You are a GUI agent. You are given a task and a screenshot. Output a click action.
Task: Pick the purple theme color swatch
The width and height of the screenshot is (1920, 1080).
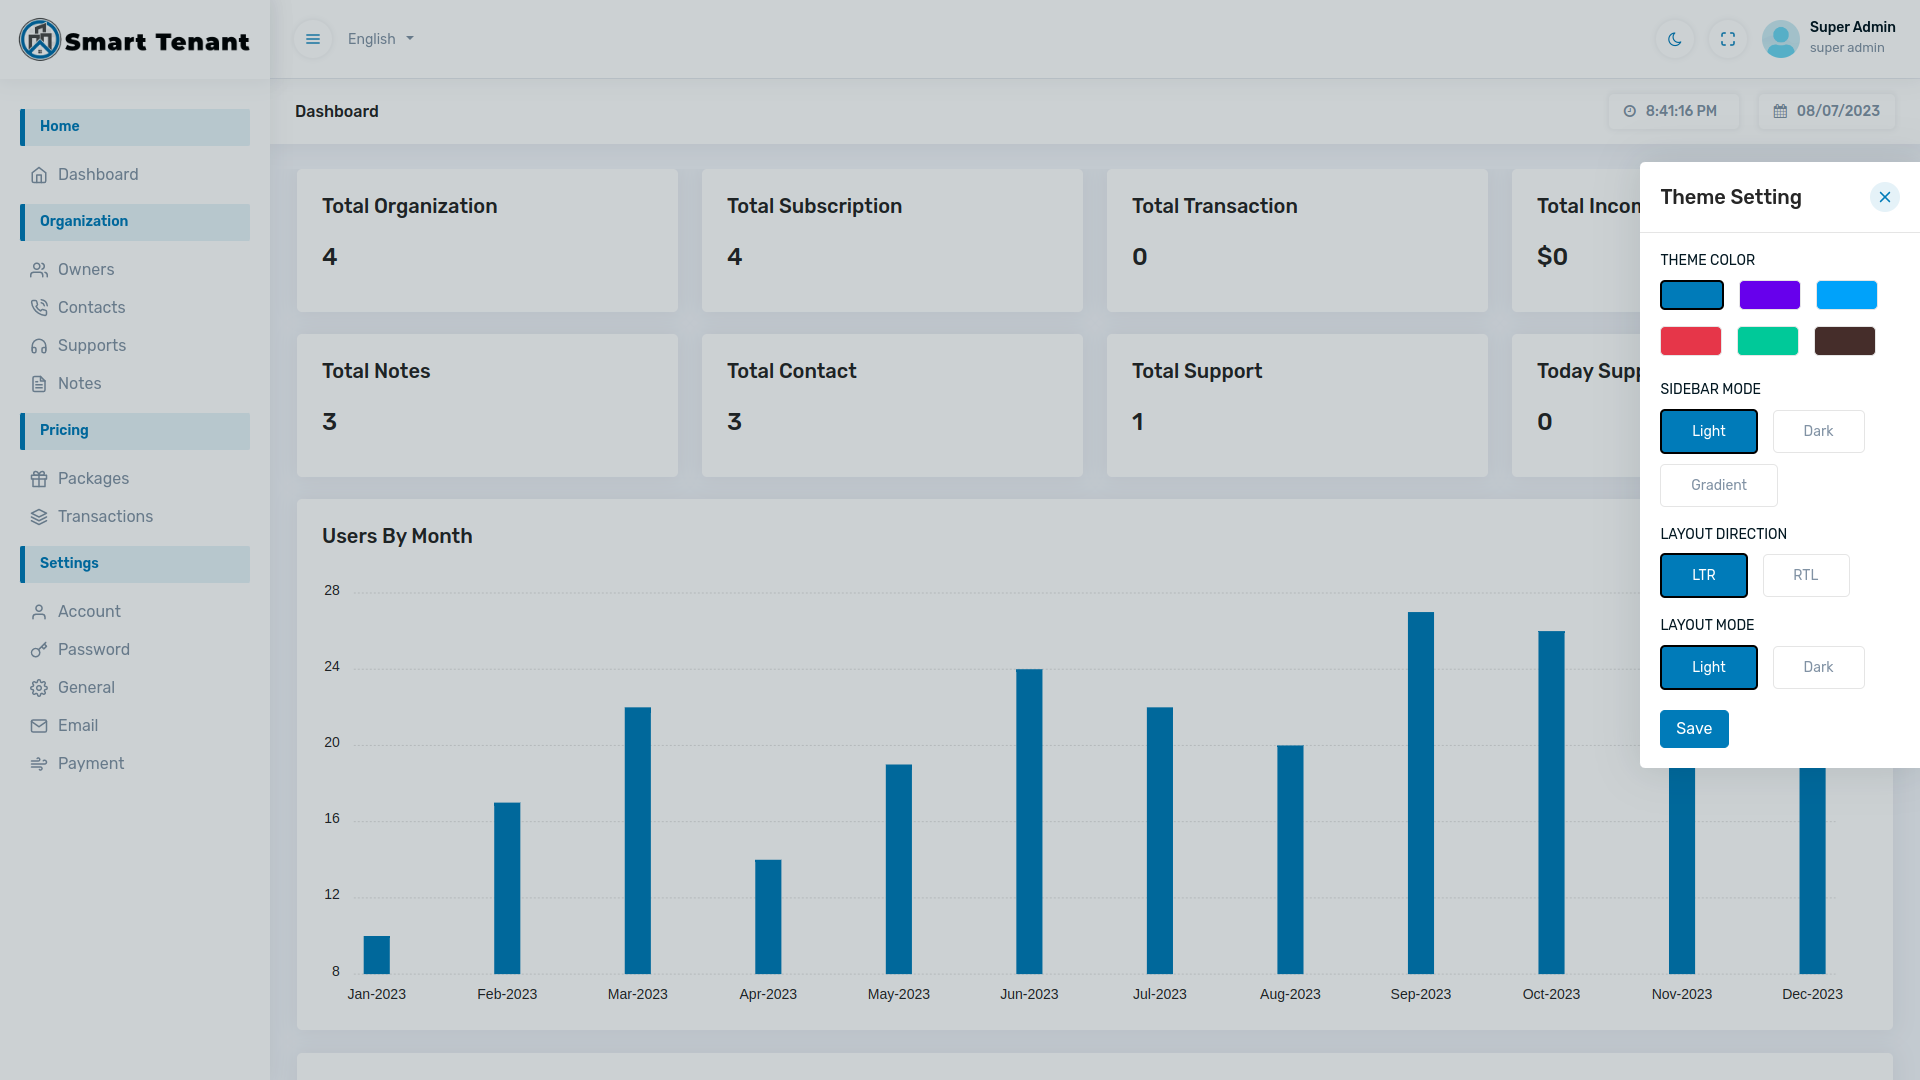point(1769,295)
